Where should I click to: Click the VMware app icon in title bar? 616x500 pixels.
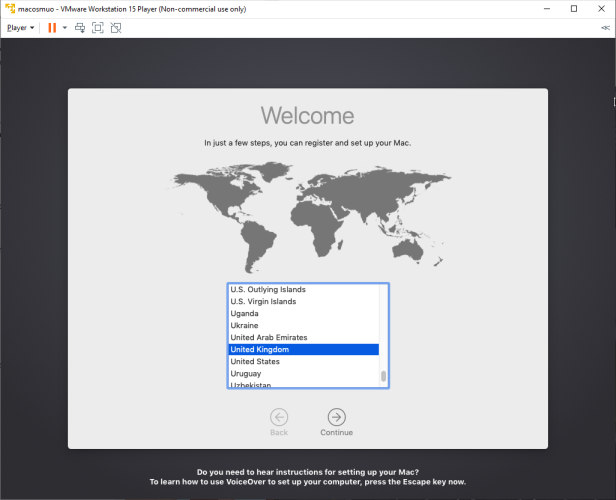click(9, 8)
